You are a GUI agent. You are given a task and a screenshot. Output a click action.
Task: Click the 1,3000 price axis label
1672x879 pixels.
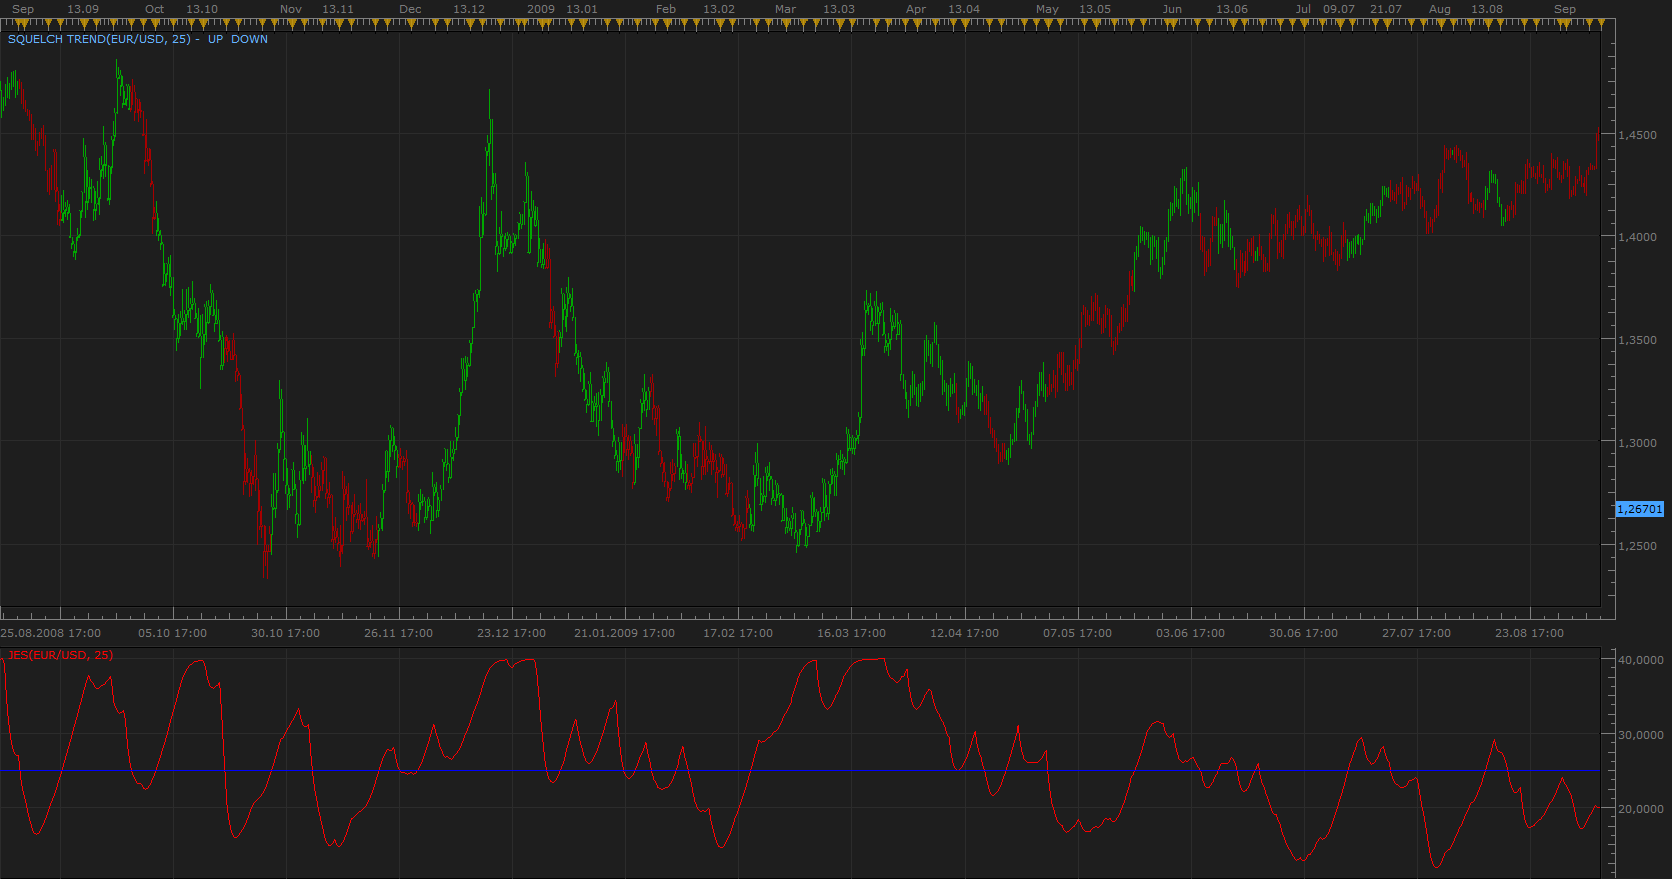1637,443
